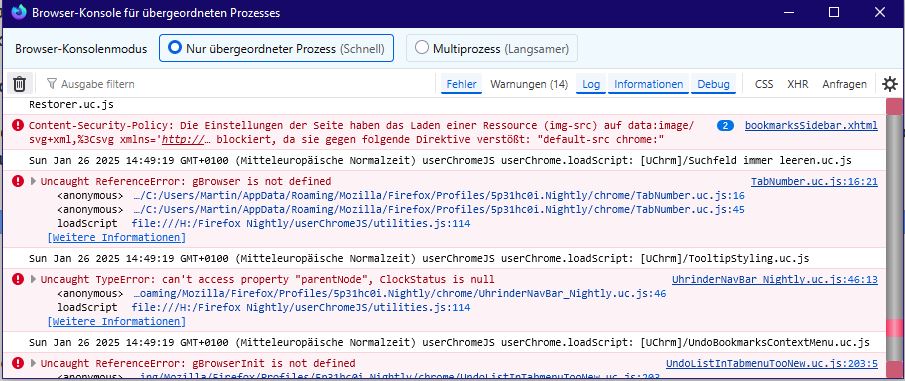This screenshot has height=381, width=905.
Task: Open console settings gear icon
Action: click(x=889, y=84)
